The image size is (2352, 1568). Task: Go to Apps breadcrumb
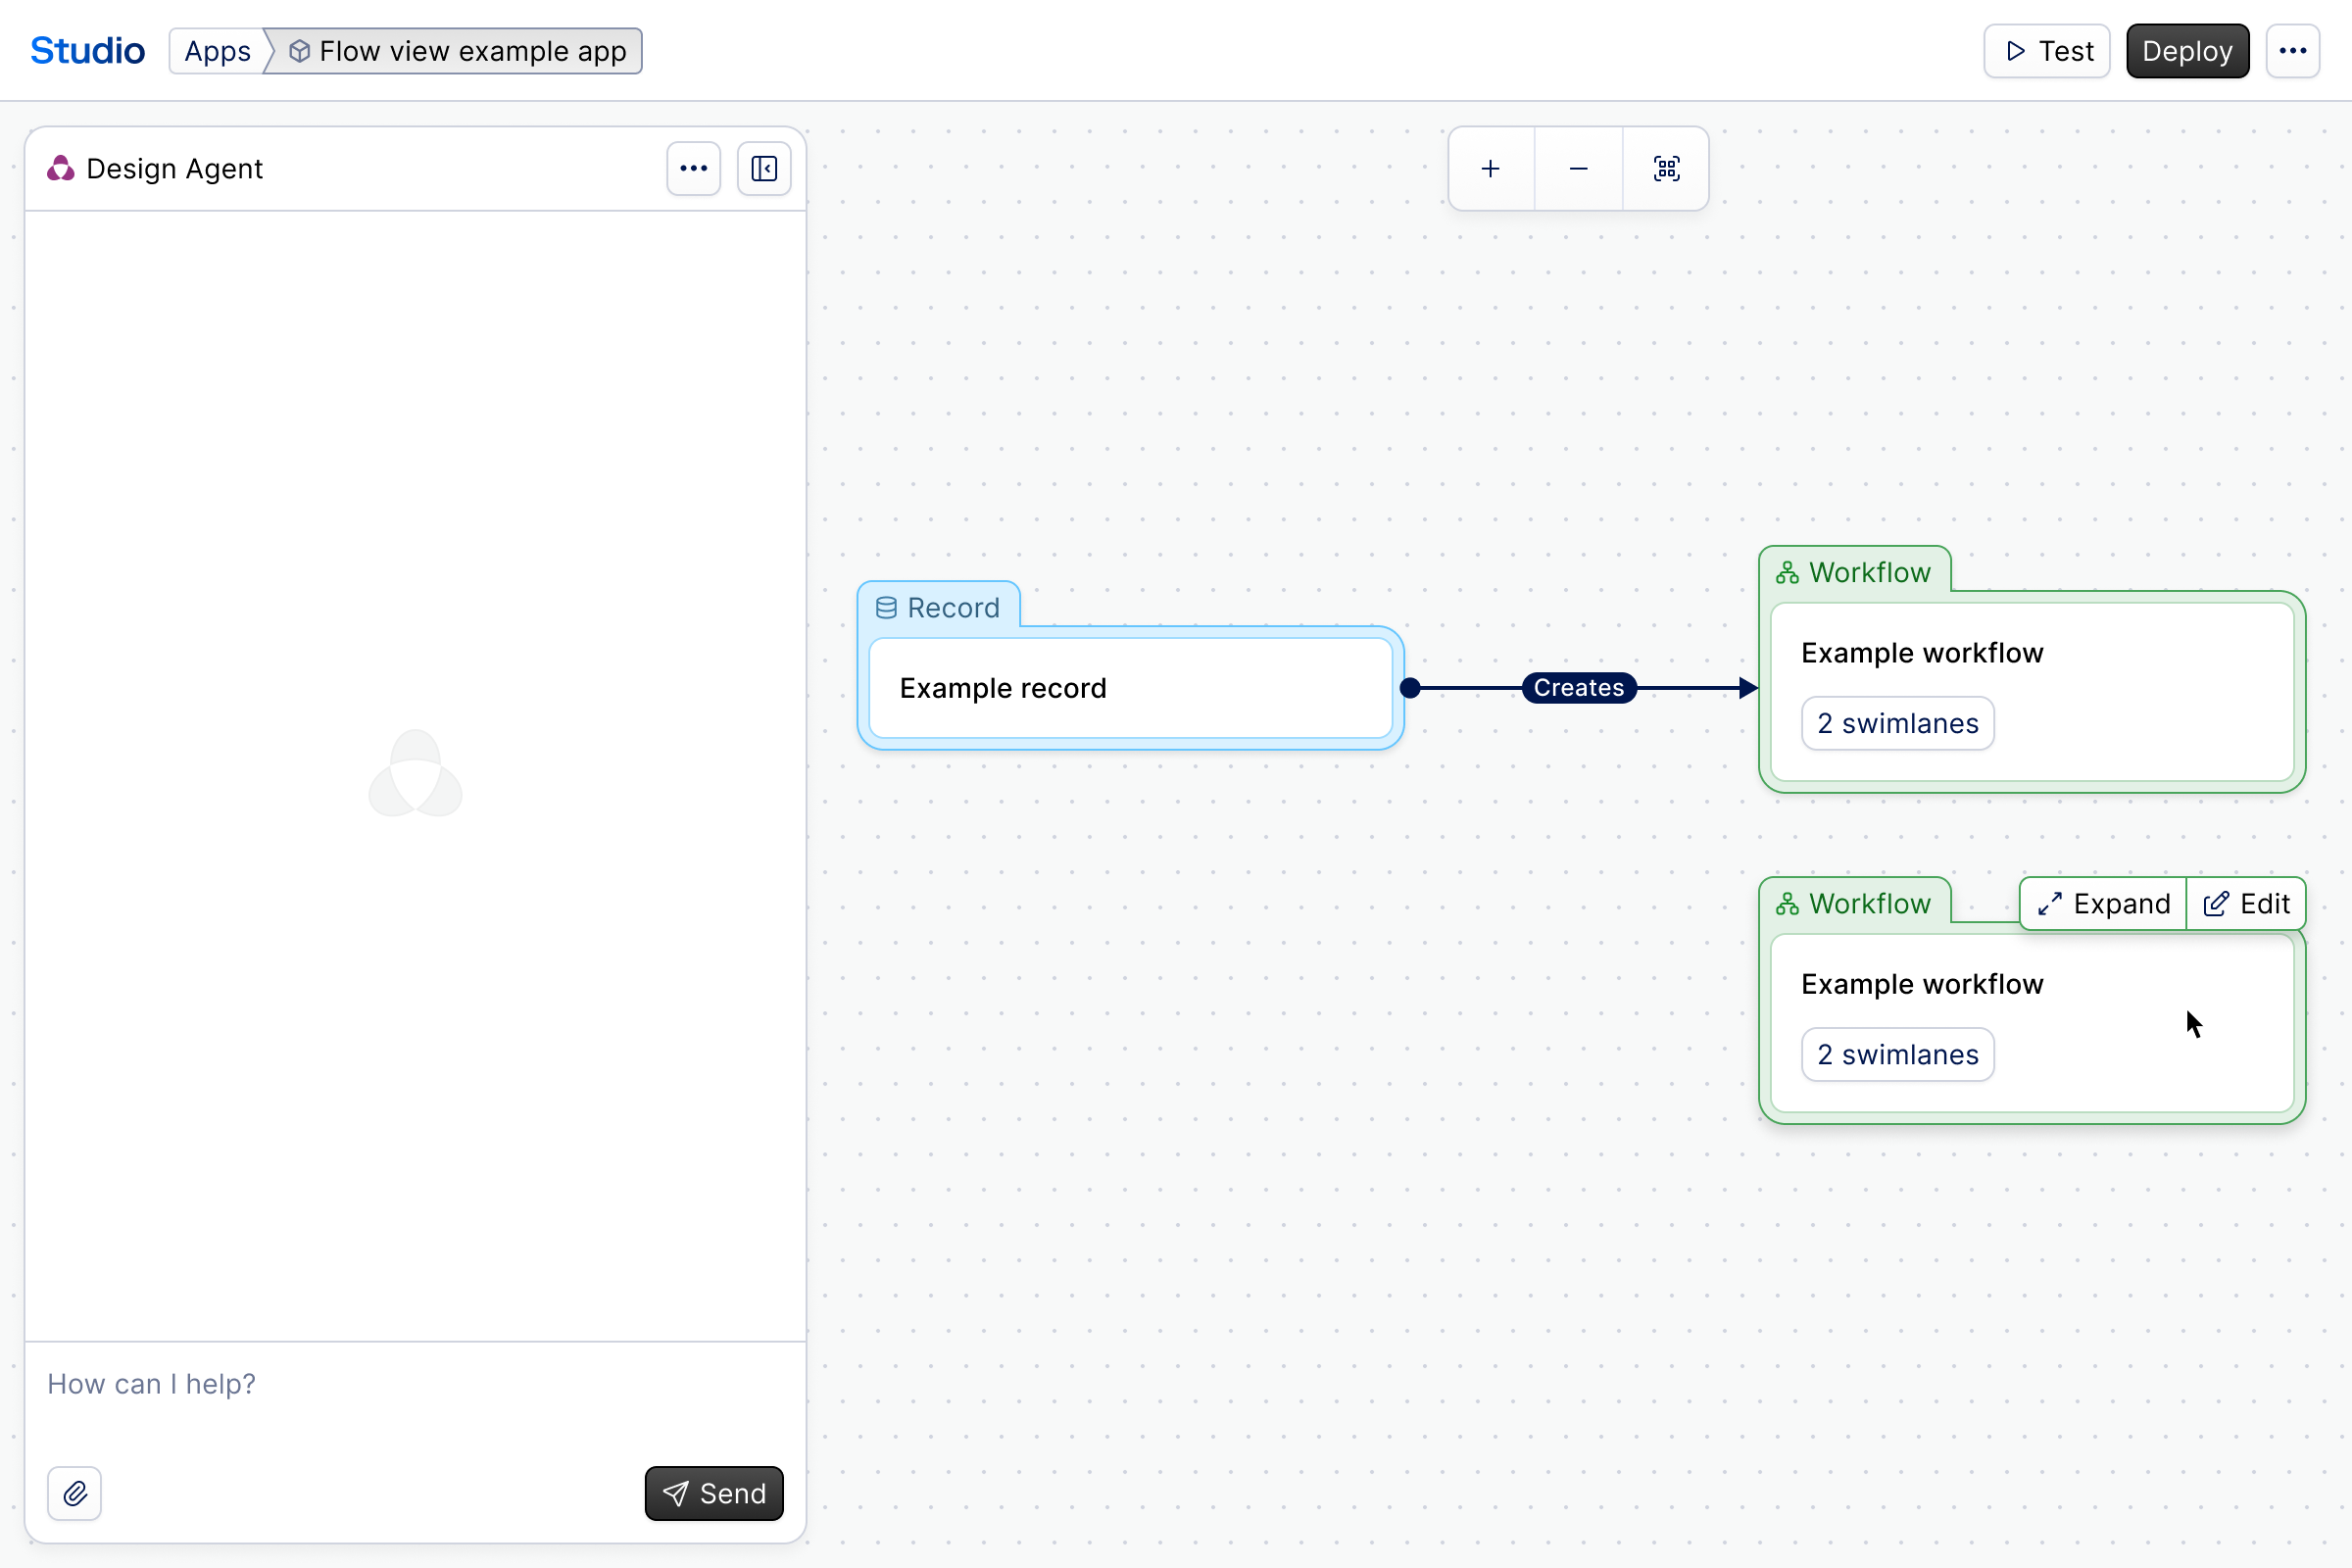(x=217, y=51)
